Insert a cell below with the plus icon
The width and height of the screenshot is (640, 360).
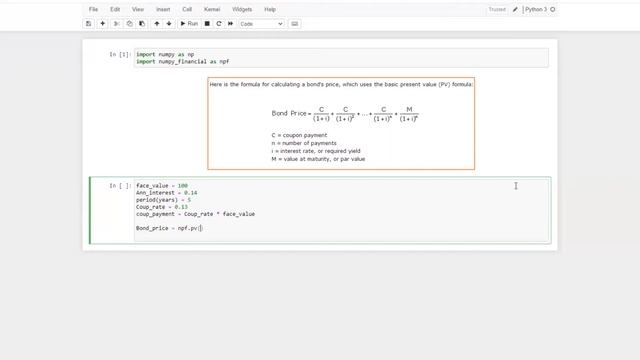point(102,24)
